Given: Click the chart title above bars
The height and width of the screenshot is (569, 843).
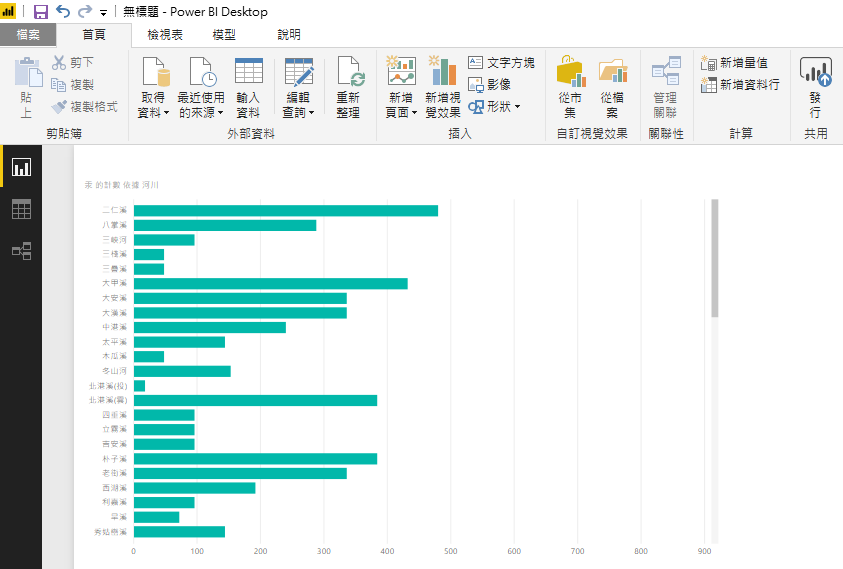Looking at the screenshot, I should 122,185.
